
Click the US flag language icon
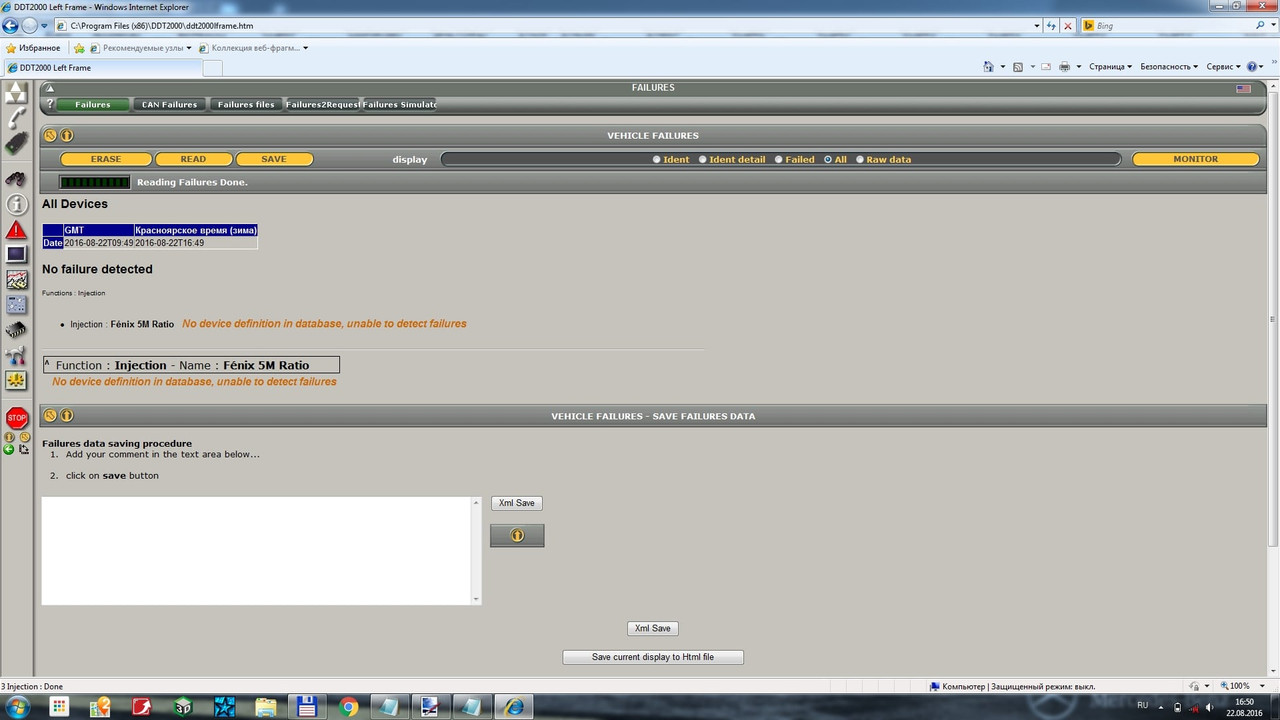point(1244,88)
